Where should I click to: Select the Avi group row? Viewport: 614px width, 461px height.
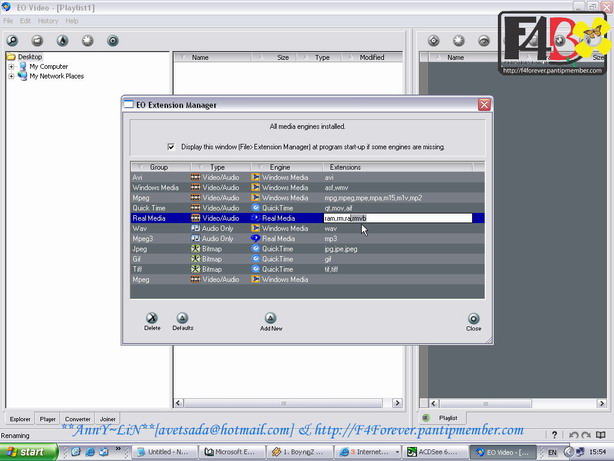coord(307,177)
